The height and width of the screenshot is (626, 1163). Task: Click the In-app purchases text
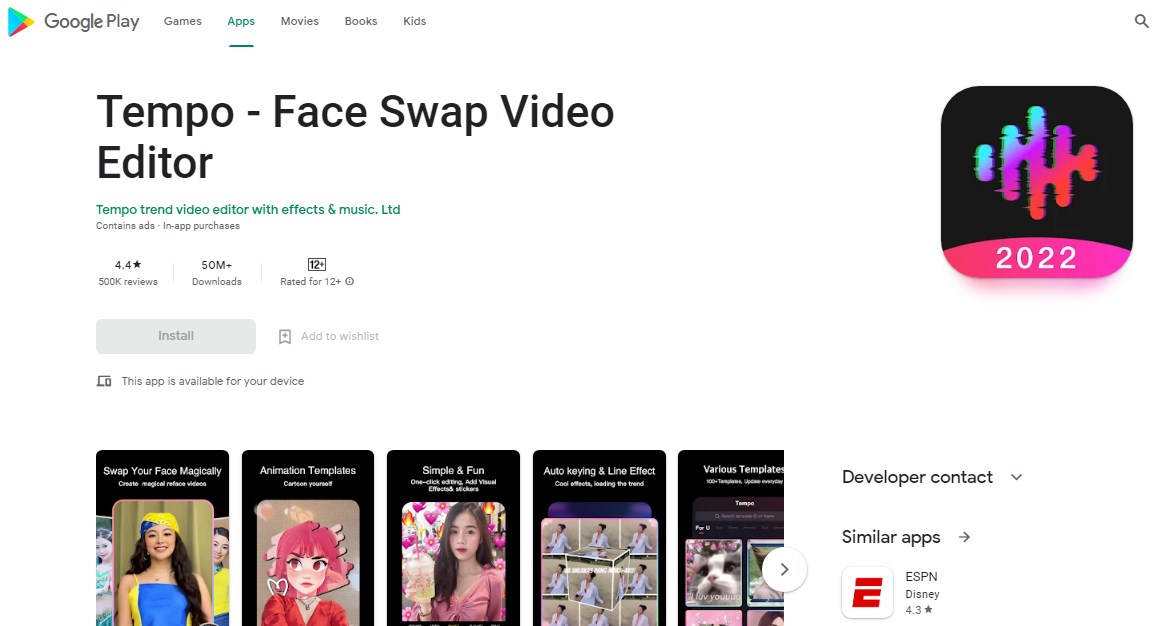(201, 226)
